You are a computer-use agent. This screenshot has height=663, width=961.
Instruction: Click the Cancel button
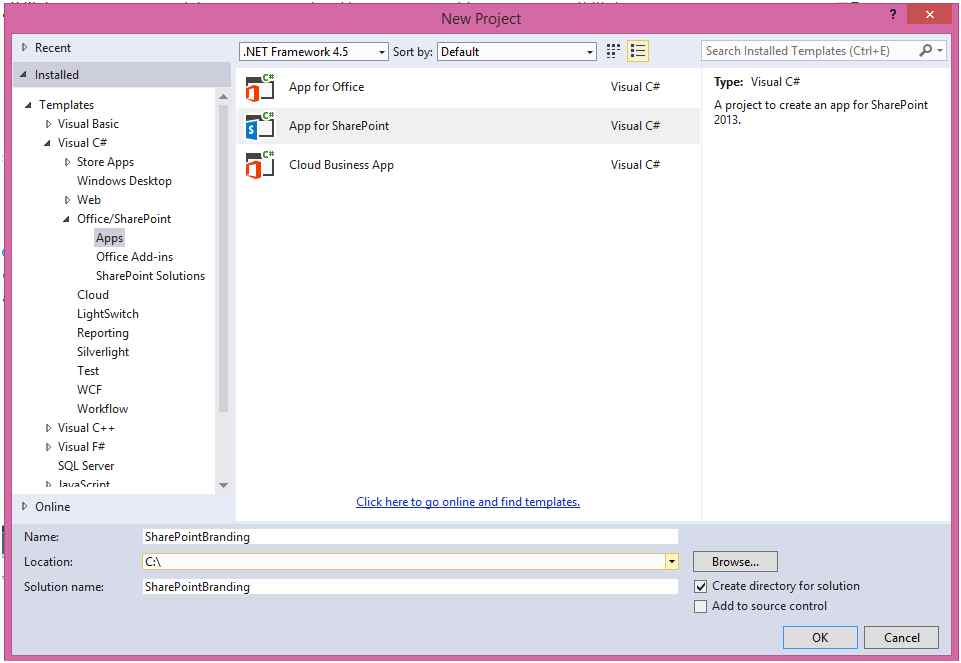click(901, 637)
